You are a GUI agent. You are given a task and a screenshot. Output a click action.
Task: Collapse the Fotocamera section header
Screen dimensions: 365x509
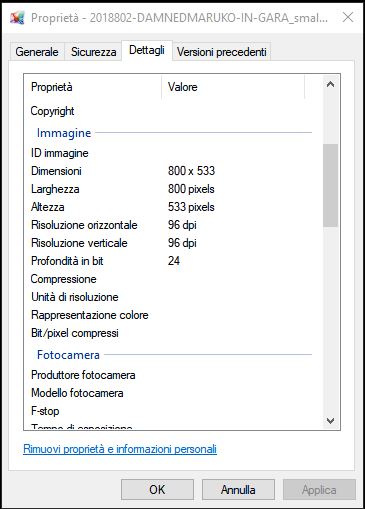68,355
